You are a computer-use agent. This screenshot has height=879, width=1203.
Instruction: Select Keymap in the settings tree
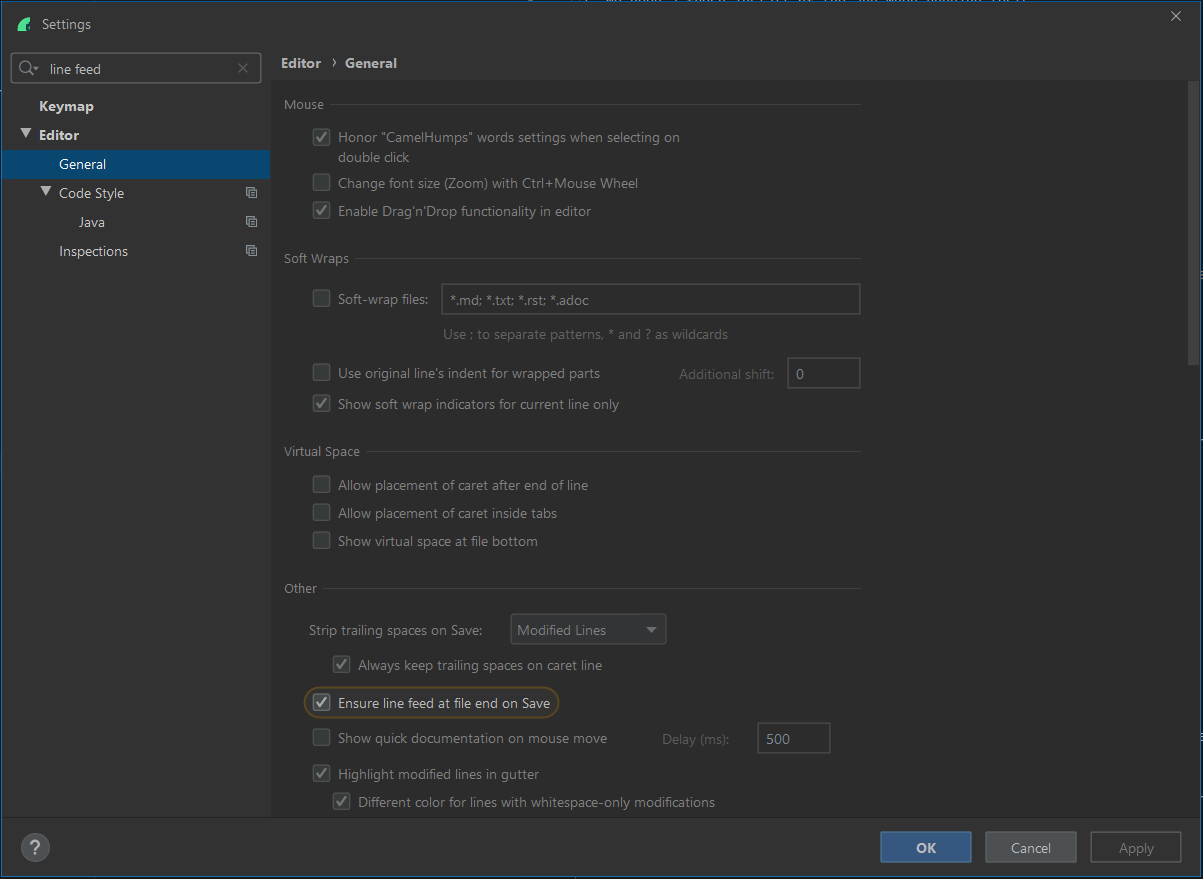(66, 106)
